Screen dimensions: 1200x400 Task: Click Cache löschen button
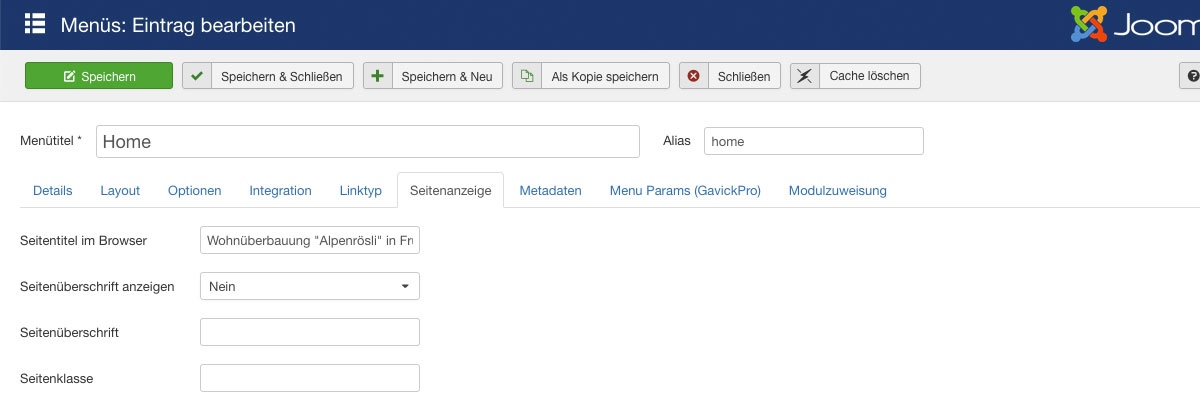pyautogui.click(x=855, y=76)
